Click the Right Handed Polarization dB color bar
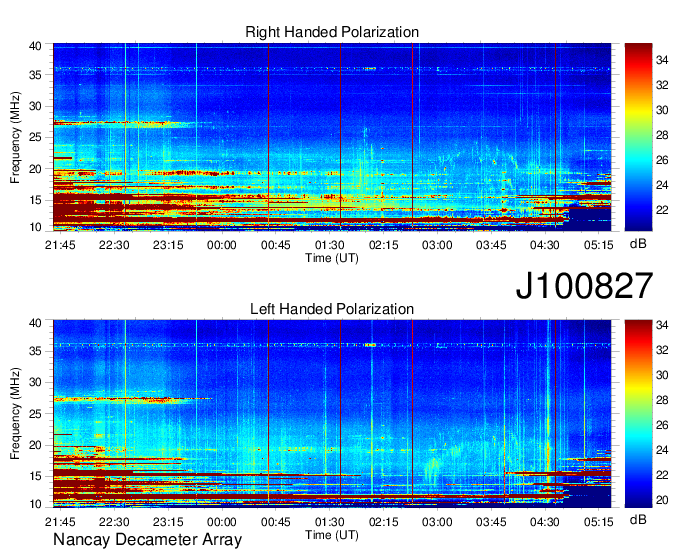This screenshot has height=552, width=680. [x=638, y=137]
